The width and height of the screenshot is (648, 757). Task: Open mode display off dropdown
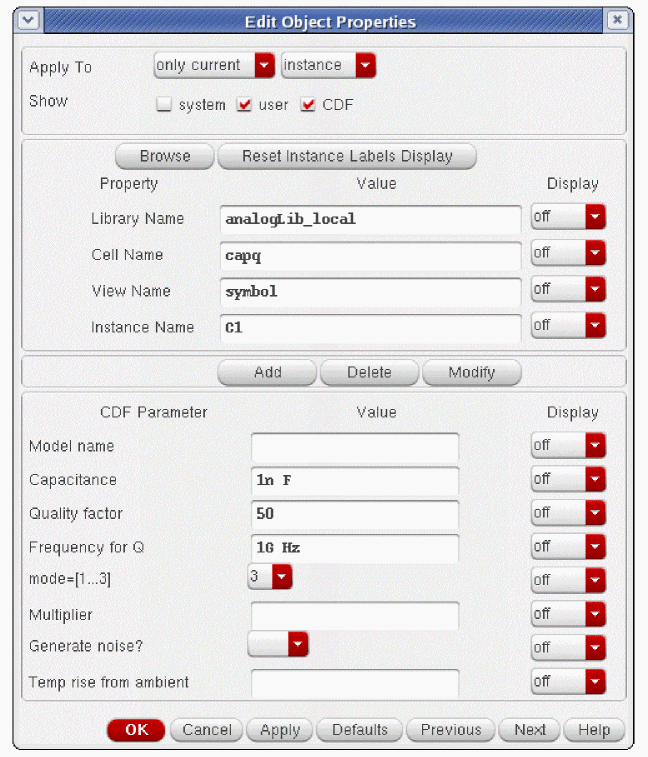[x=568, y=580]
